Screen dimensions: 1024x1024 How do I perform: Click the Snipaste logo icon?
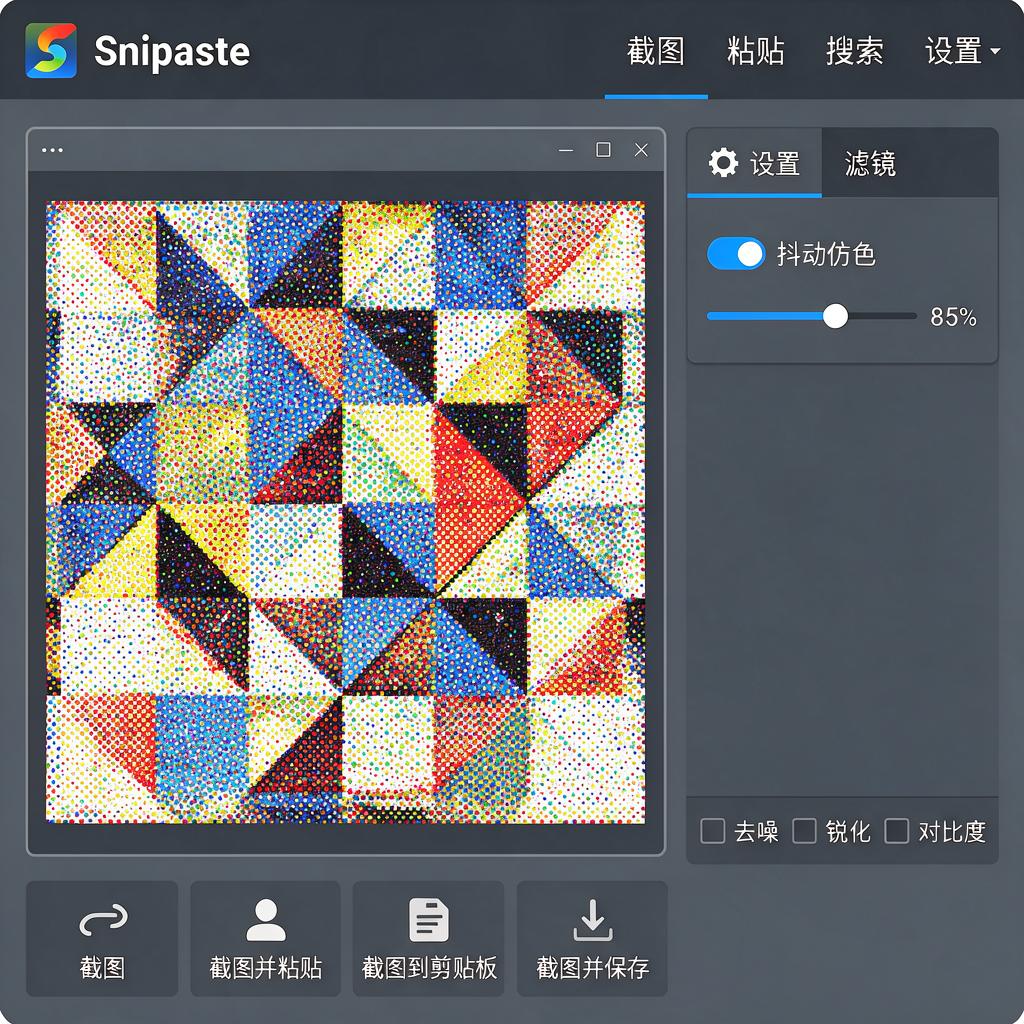click(x=51, y=51)
